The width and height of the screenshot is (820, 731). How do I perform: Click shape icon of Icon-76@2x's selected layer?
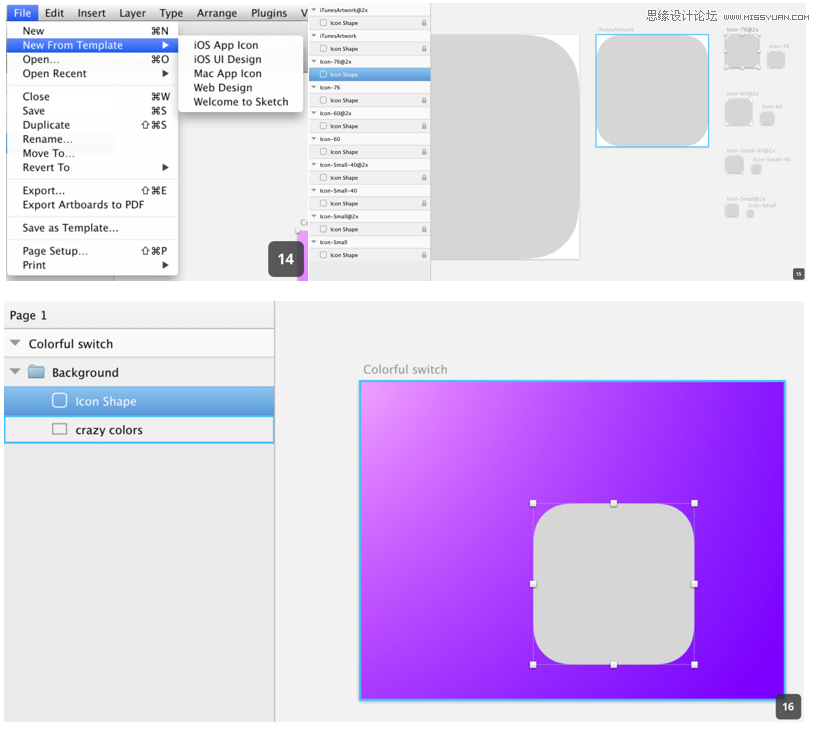(x=323, y=74)
